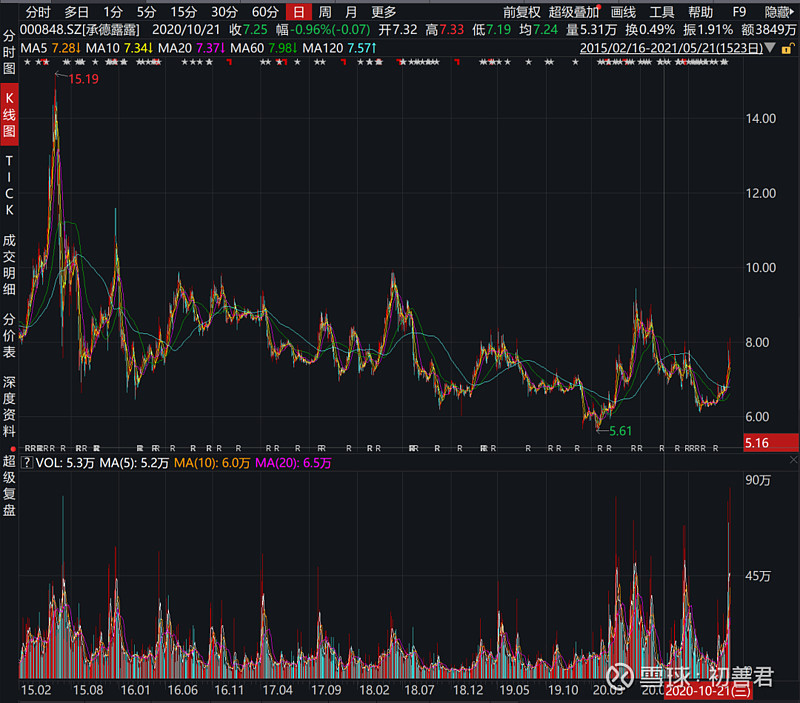Screen dimensions: 800x703
Task: Select the 60分 period tab
Action: pos(265,12)
